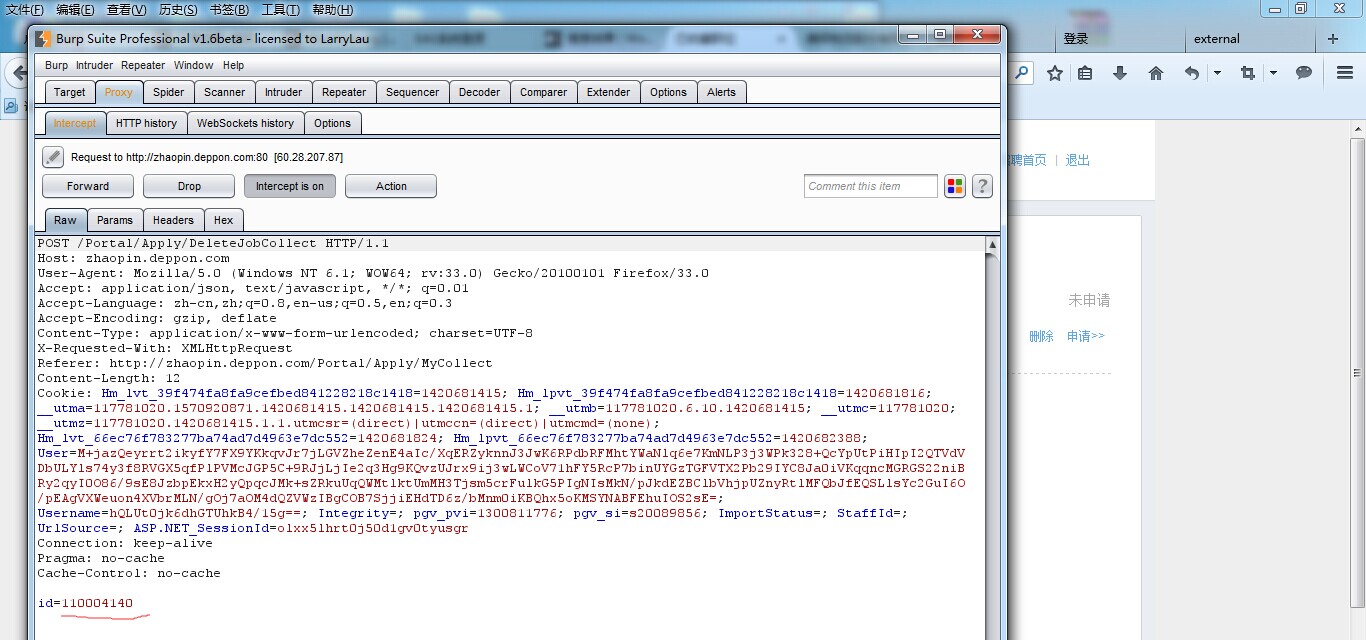Open the Help menu in Burp
This screenshot has width=1366, height=640.
coord(233,65)
